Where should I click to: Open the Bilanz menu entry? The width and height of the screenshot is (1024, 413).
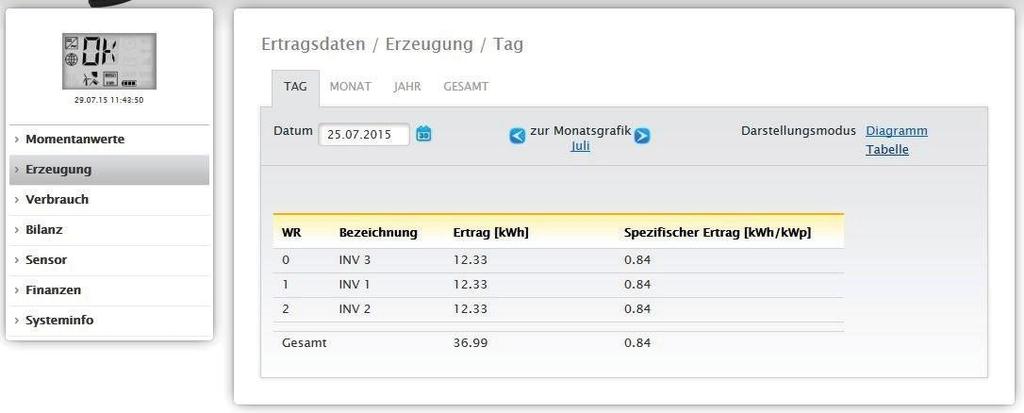click(44, 229)
